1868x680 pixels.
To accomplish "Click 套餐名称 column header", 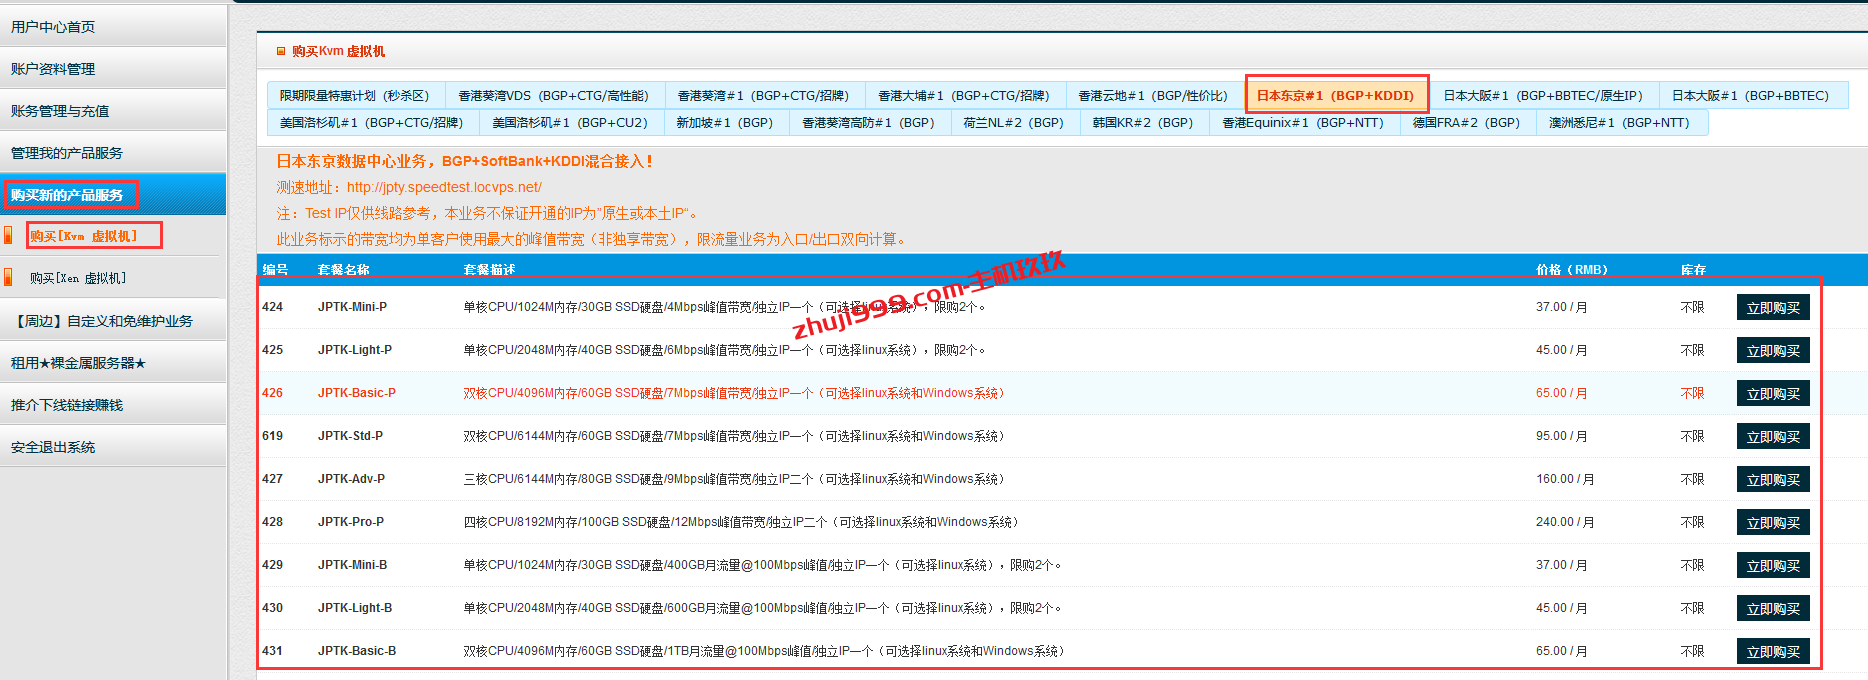I will point(343,270).
